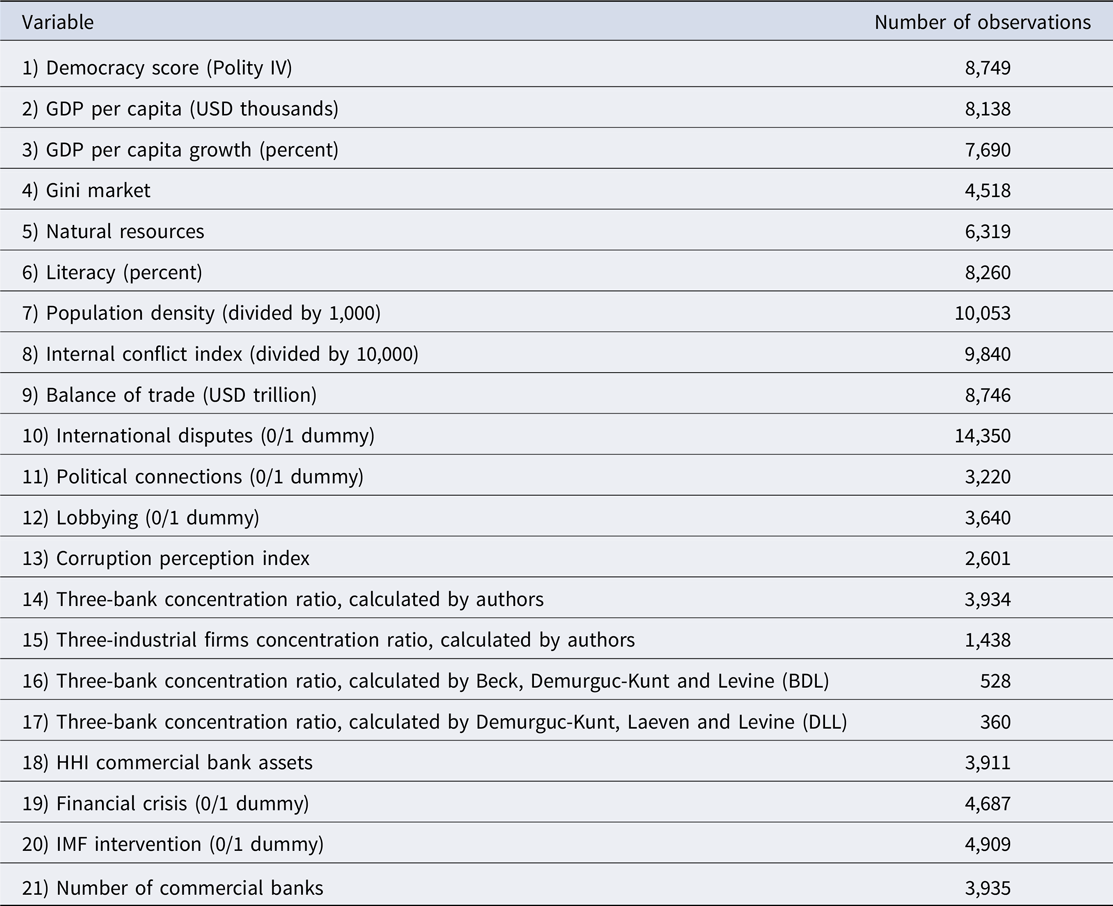Select Corruption perception index value 2,601
Image resolution: width=1113 pixels, height=906 pixels.
click(x=987, y=559)
